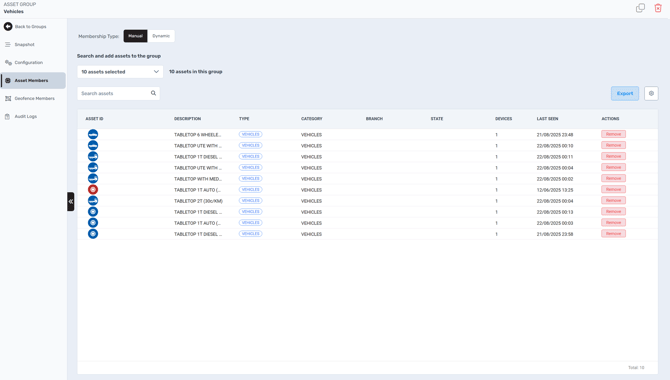This screenshot has width=670, height=380.
Task: Remove the TABLETOP 6 WHEELE... asset
Action: pos(613,134)
